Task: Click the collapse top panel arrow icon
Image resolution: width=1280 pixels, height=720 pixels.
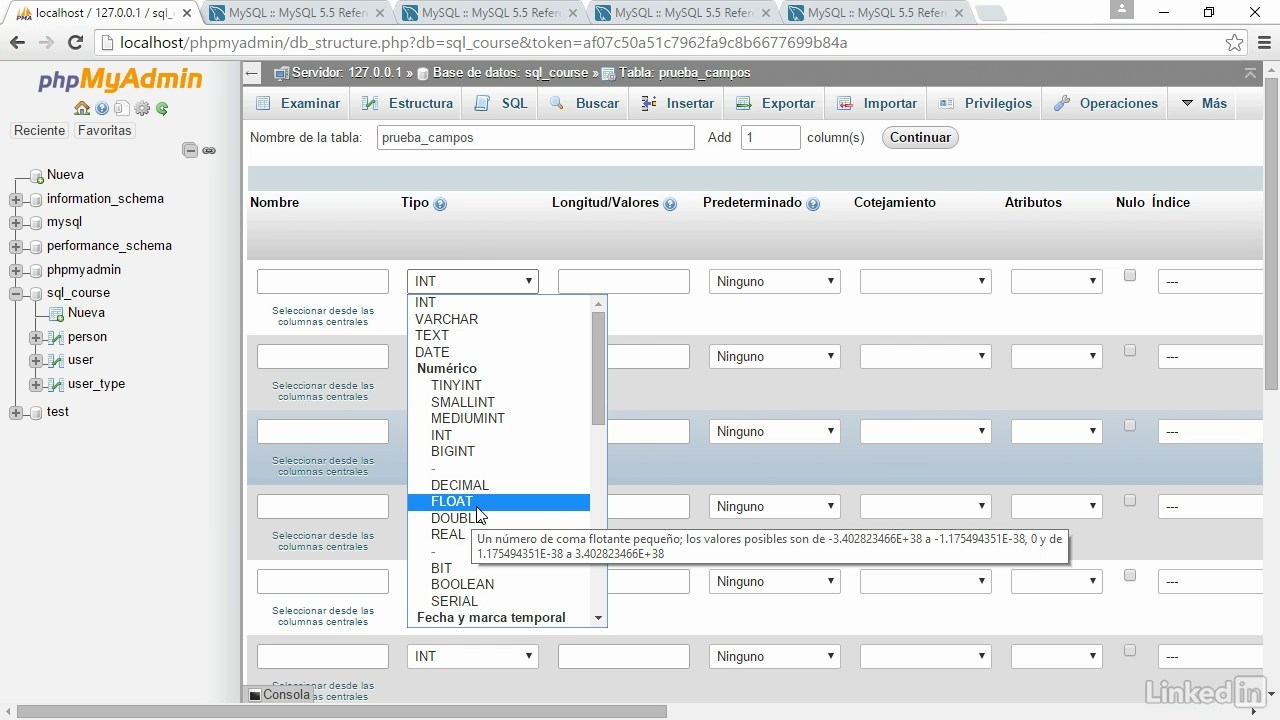Action: point(1250,73)
